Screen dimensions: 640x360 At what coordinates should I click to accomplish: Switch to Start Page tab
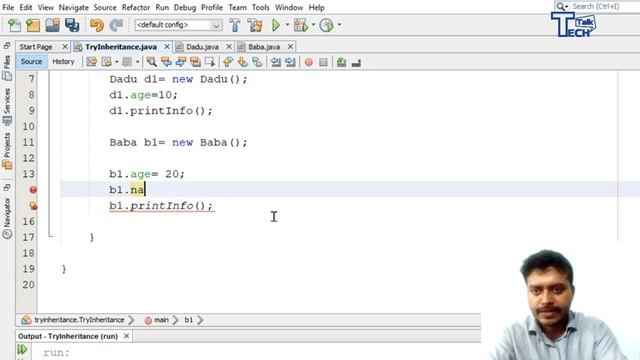(x=36, y=47)
